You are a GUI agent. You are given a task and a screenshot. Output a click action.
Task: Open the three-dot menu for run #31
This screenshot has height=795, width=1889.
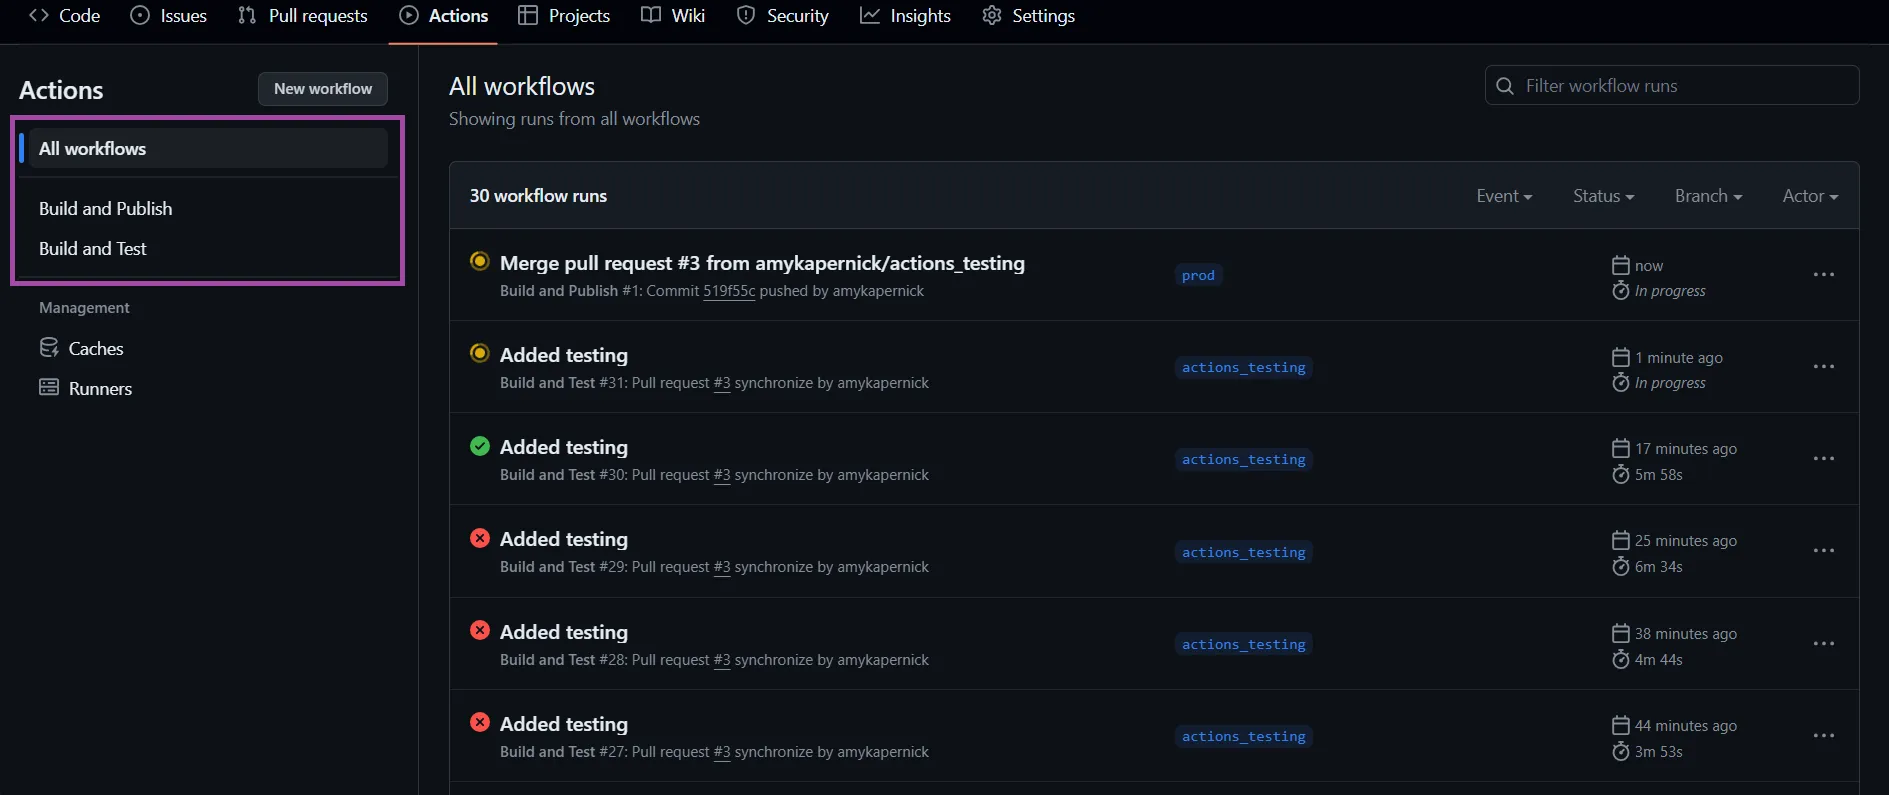(1823, 367)
